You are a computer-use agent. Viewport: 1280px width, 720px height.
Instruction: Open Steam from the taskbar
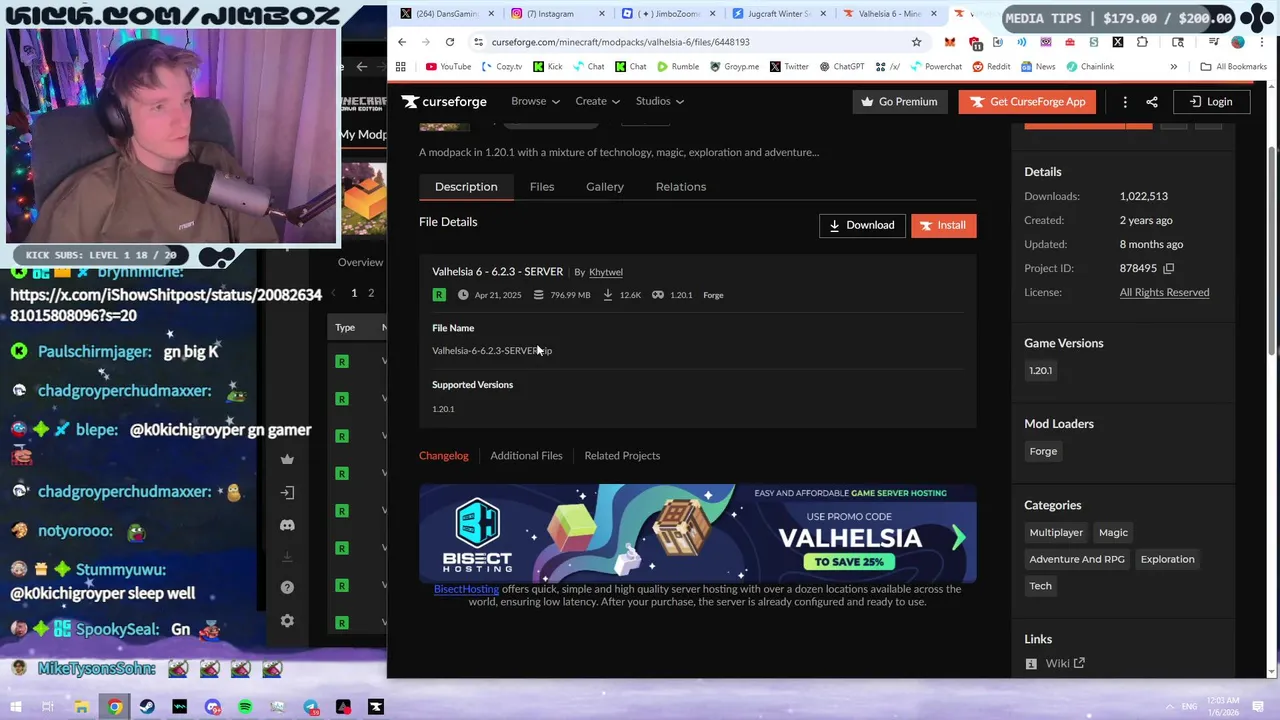click(x=147, y=707)
